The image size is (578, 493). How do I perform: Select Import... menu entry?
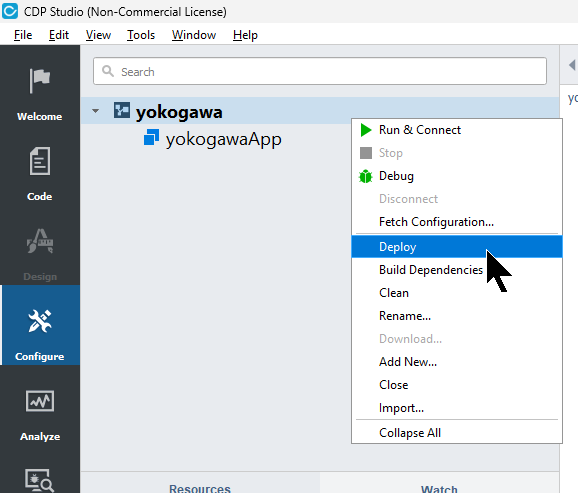coord(457,408)
